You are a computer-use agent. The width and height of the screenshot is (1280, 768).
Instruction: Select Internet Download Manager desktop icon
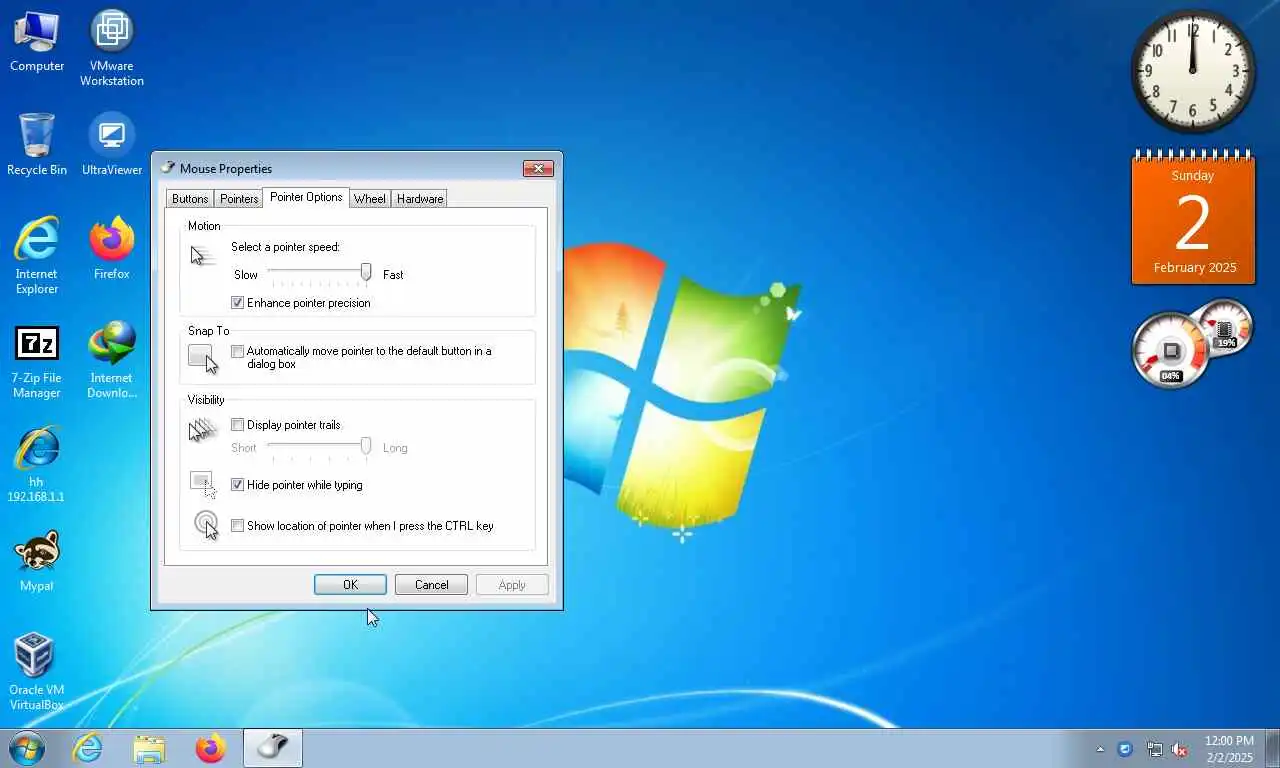click(x=111, y=360)
